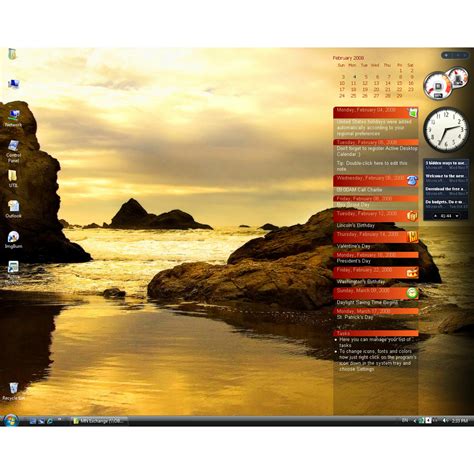
Task: Click 'Here you can manage your list' task
Action: click(375, 342)
